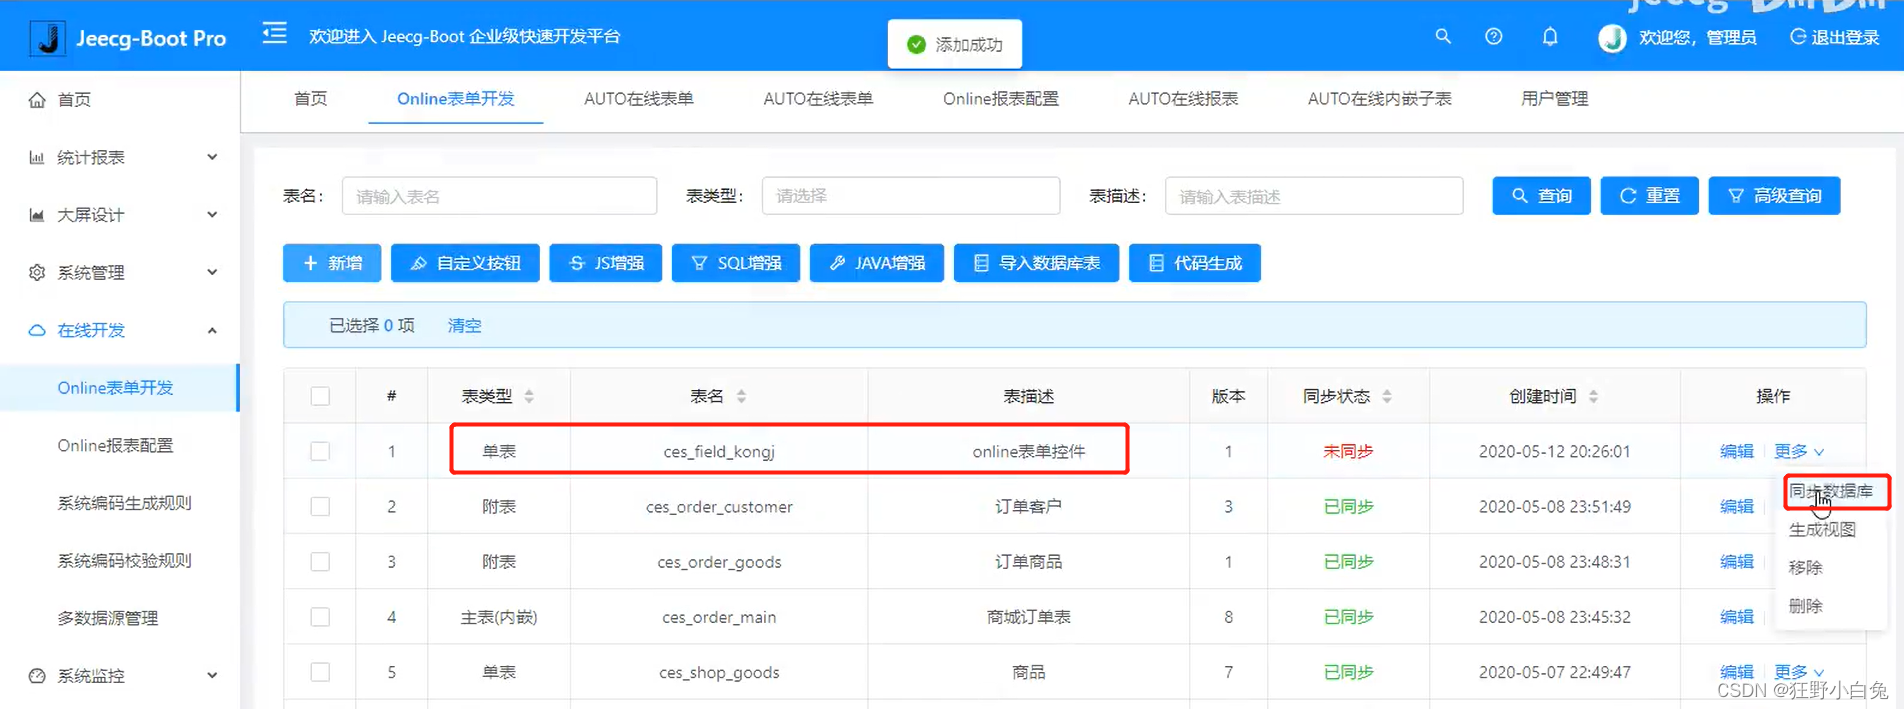Open the 高级查询 advanced query button
The height and width of the screenshot is (709, 1904).
coord(1774,196)
